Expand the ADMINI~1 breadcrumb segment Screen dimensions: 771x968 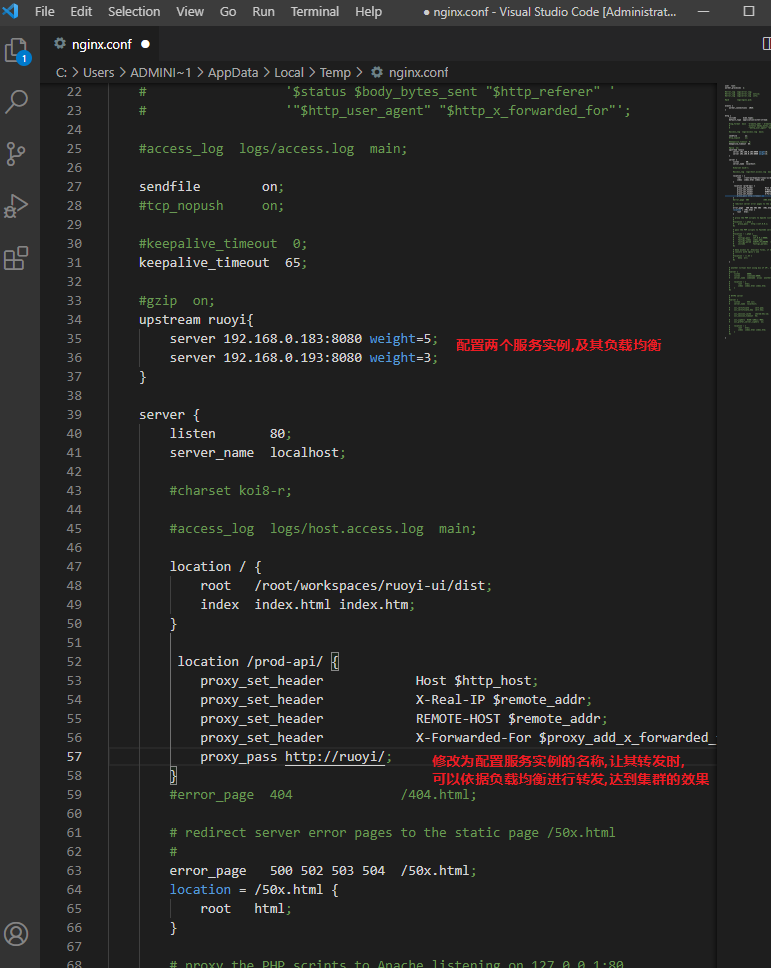click(x=160, y=72)
